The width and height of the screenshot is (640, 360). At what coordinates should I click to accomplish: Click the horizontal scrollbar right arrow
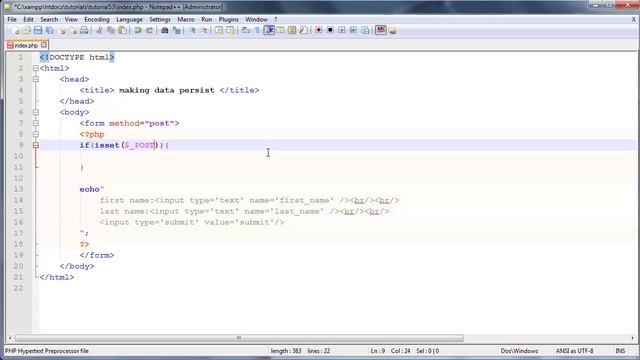(633, 338)
